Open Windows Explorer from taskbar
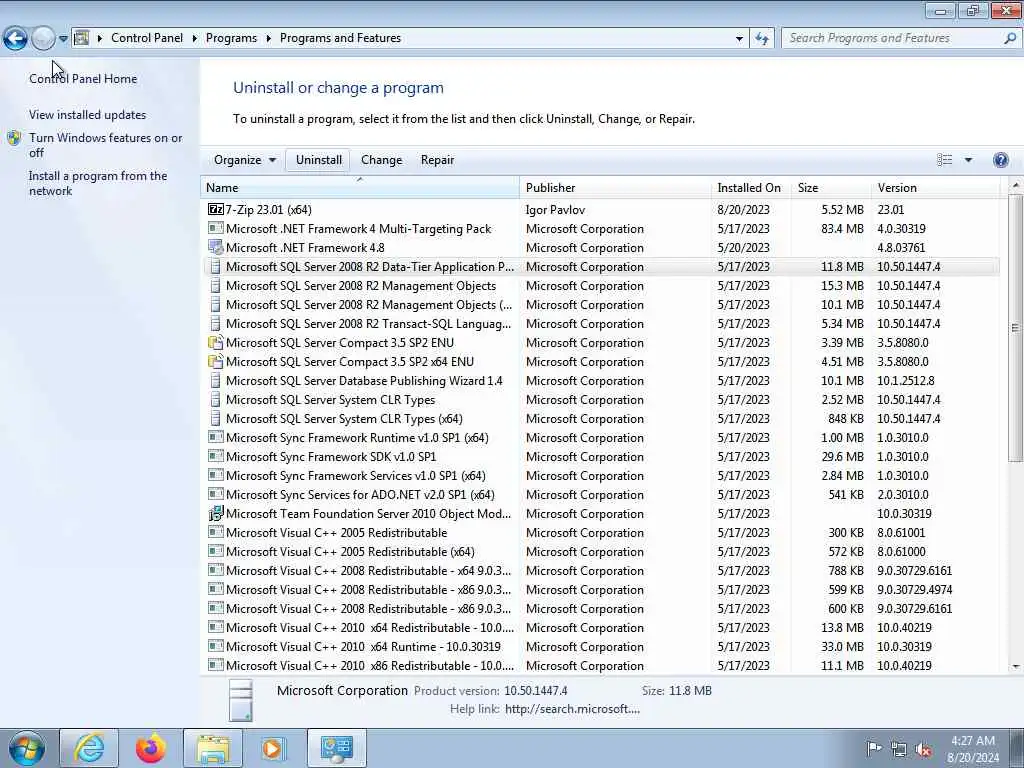1024x768 pixels. [x=213, y=748]
